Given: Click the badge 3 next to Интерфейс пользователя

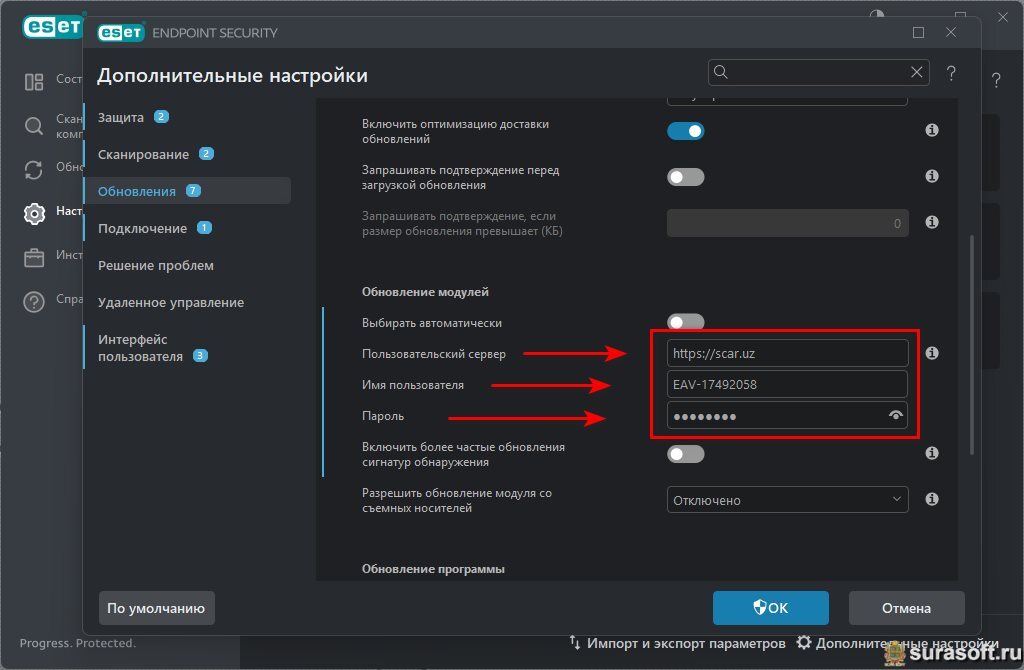Looking at the screenshot, I should click(200, 356).
